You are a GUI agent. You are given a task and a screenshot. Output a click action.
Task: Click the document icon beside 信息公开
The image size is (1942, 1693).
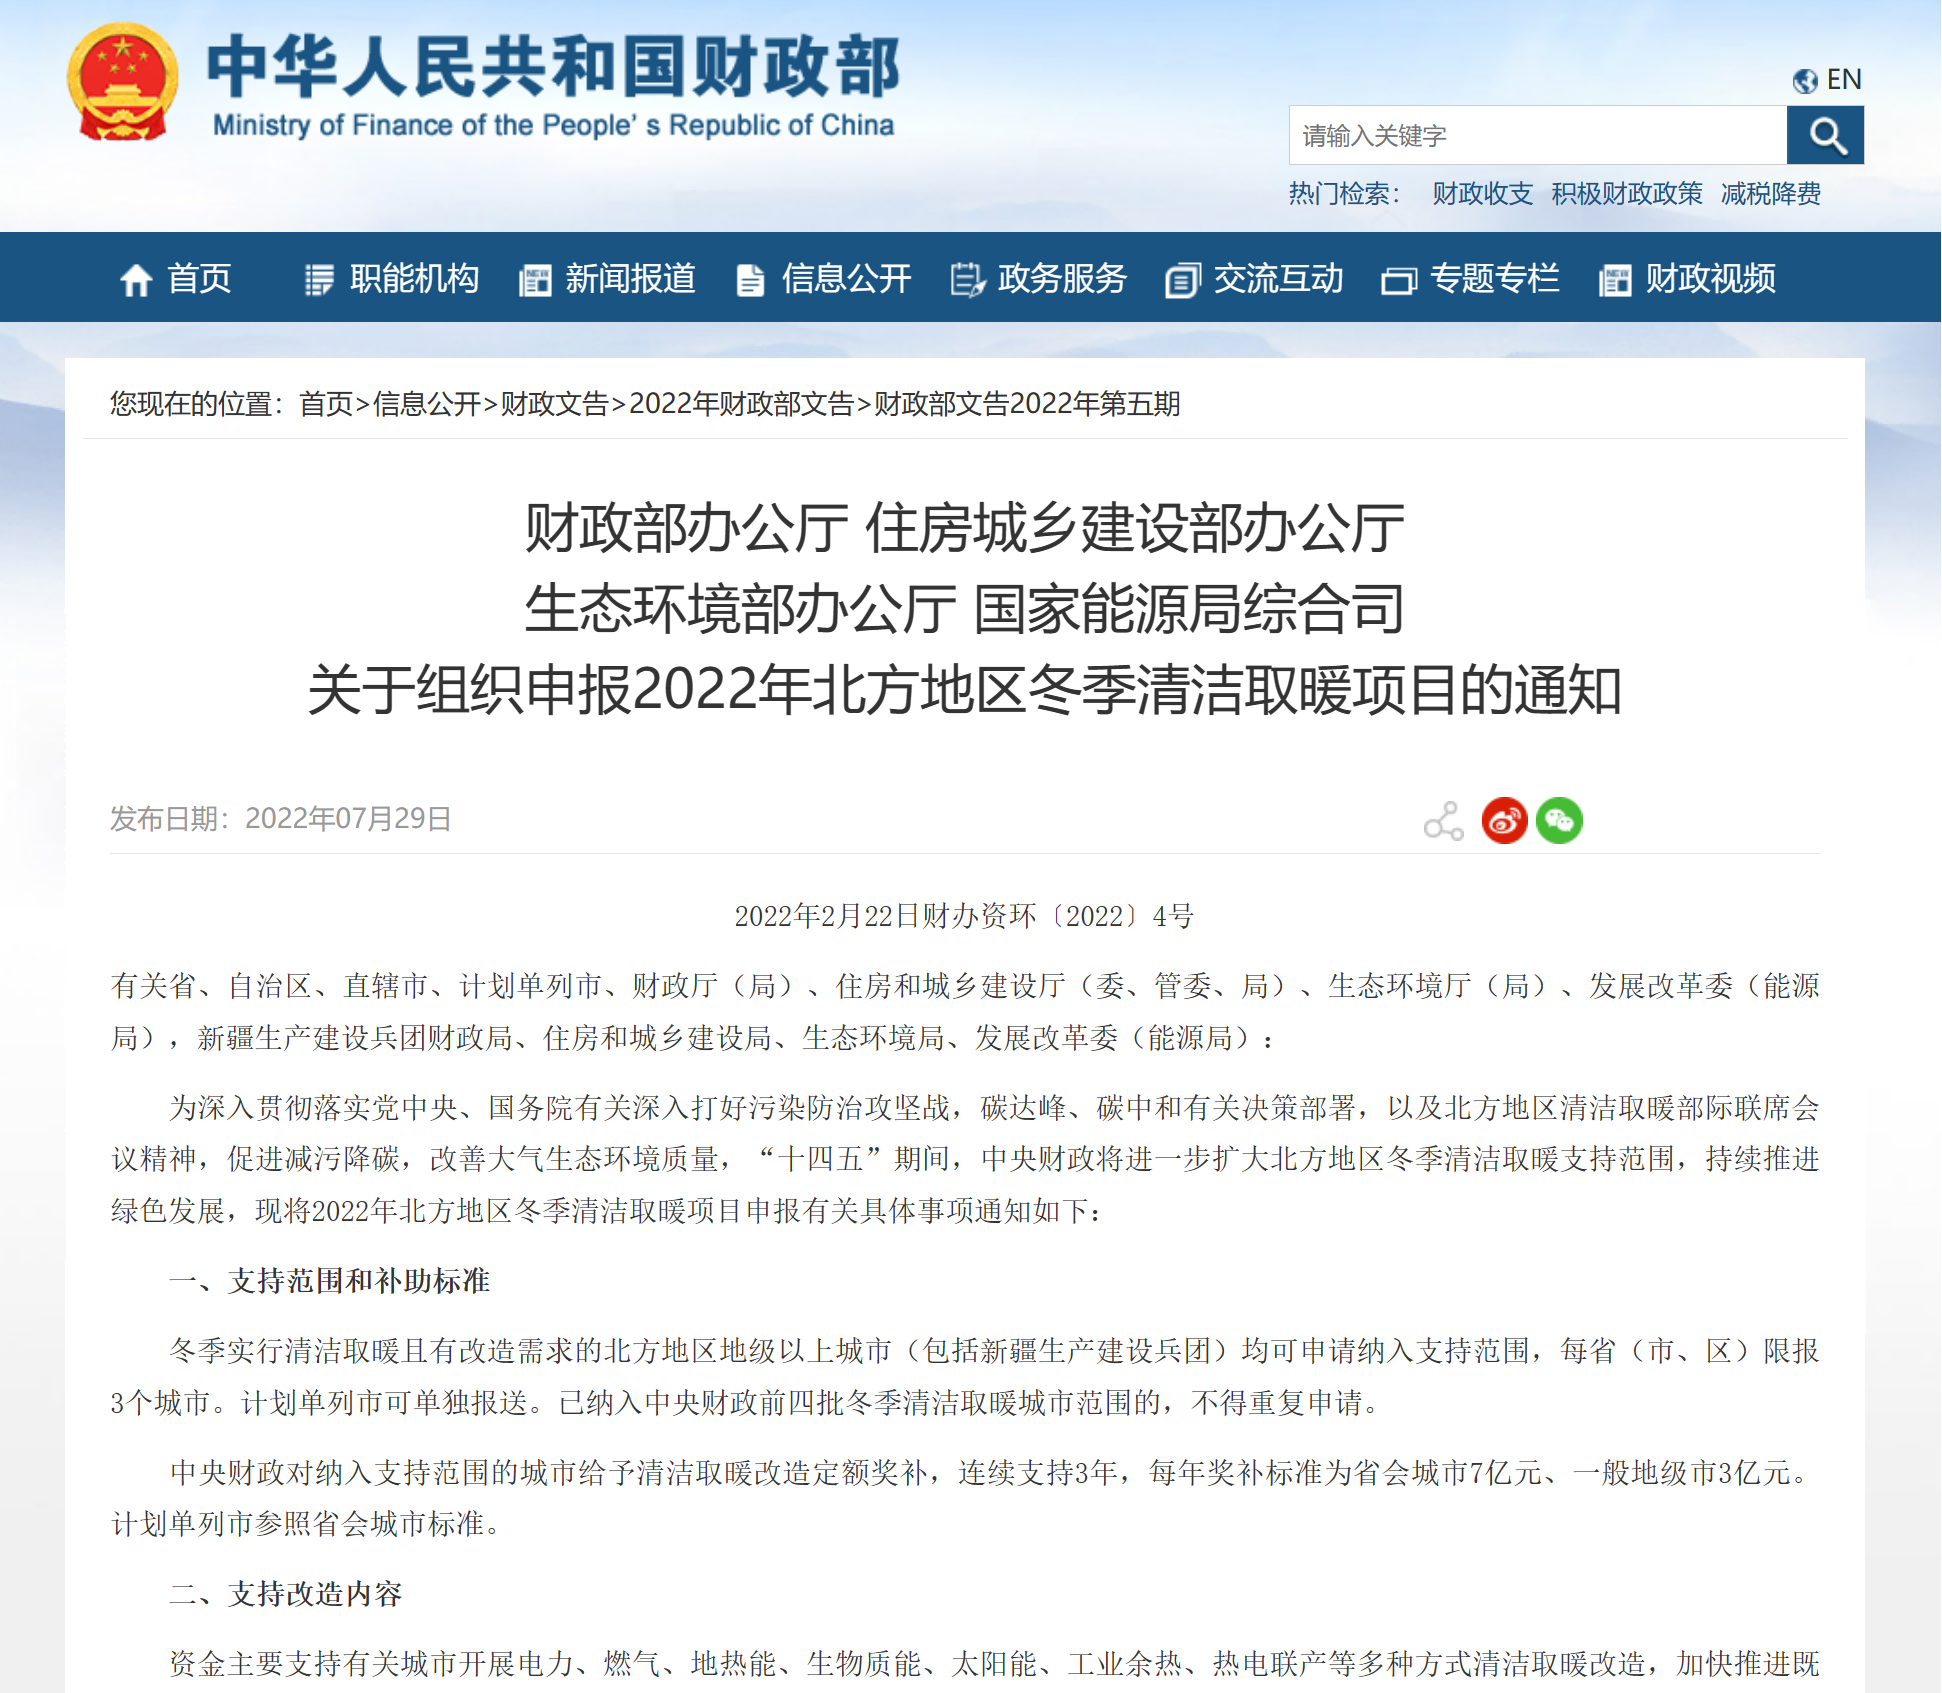pyautogui.click(x=750, y=280)
